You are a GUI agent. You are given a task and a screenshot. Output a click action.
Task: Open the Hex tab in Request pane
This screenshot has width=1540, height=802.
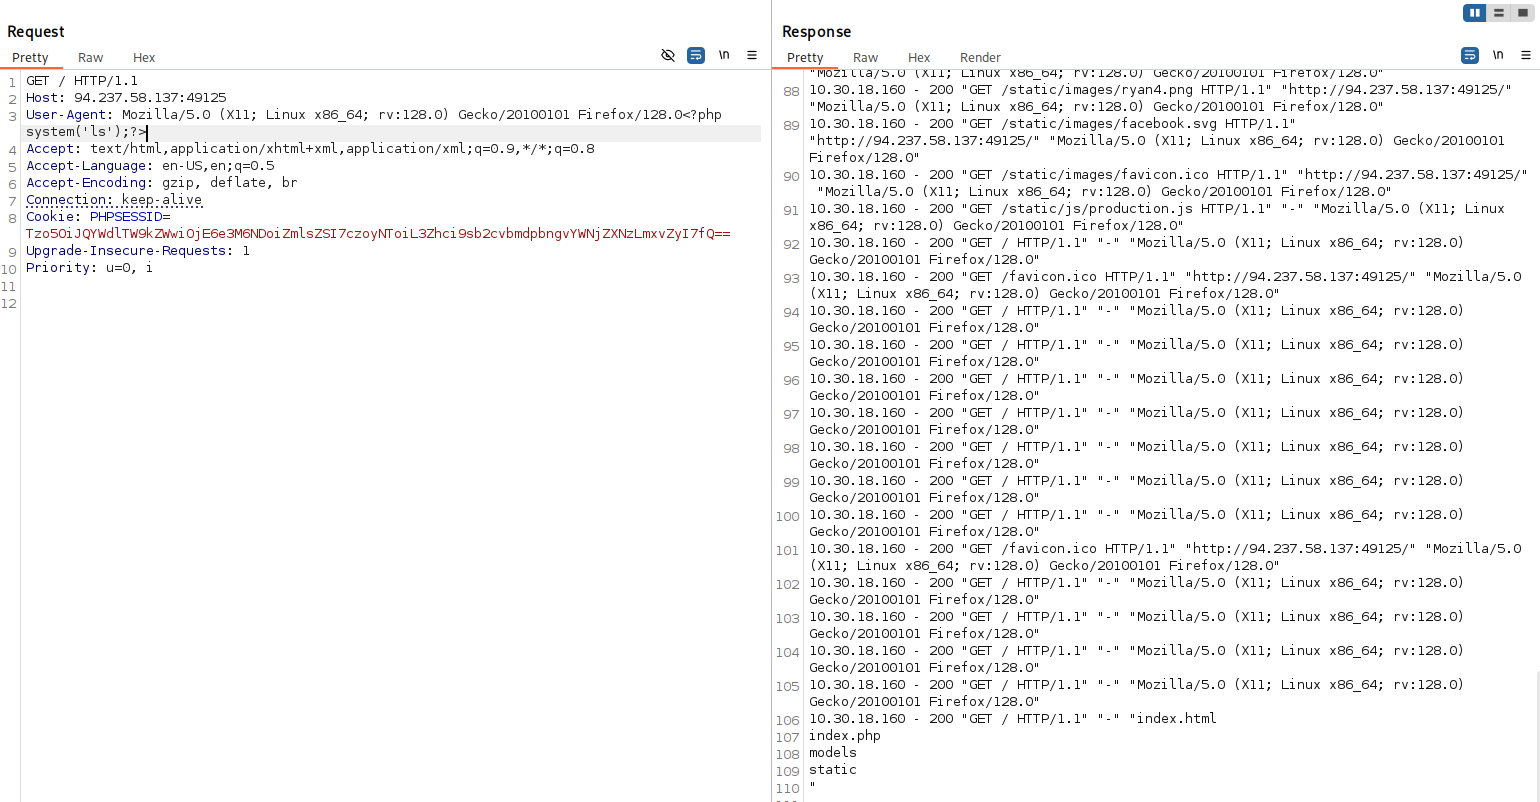[144, 58]
